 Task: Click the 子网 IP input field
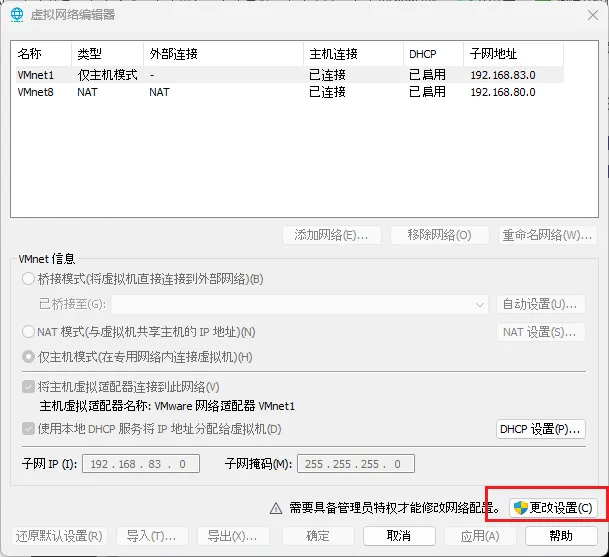141,464
